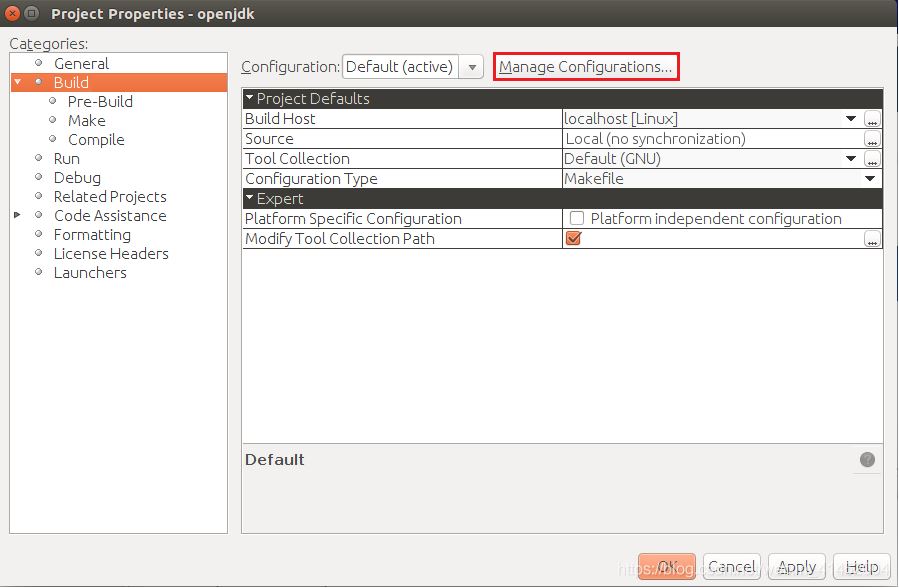The image size is (899, 588).
Task: Open the Tool Collection ellipsis button
Action: [872, 160]
